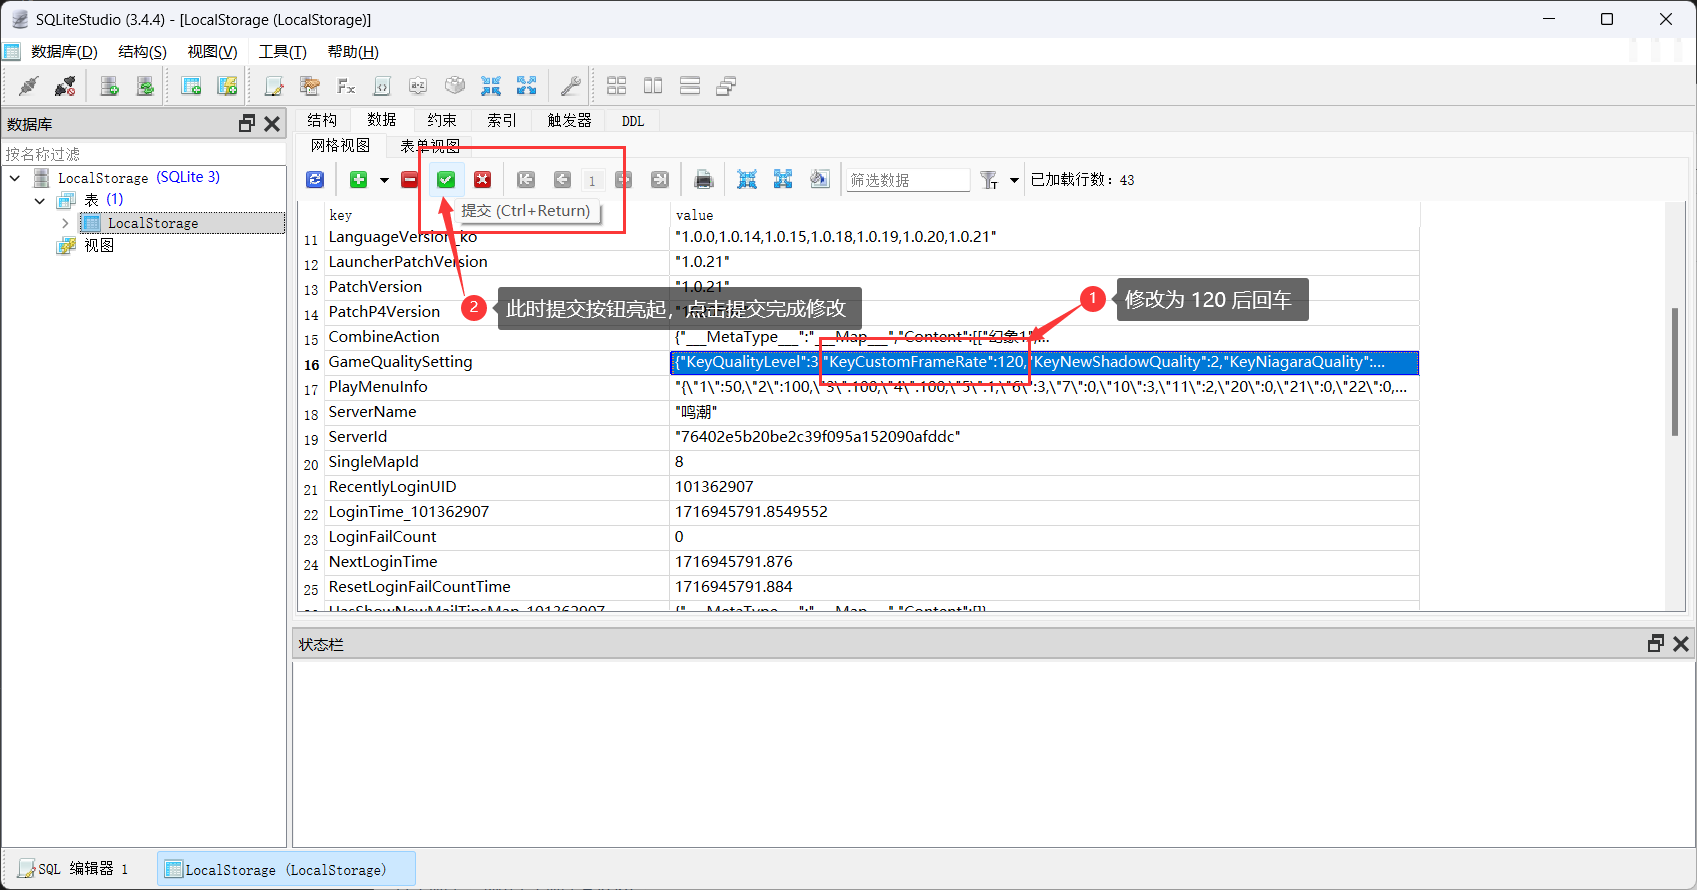Switch to 索引 tab
The image size is (1697, 890).
pos(502,120)
